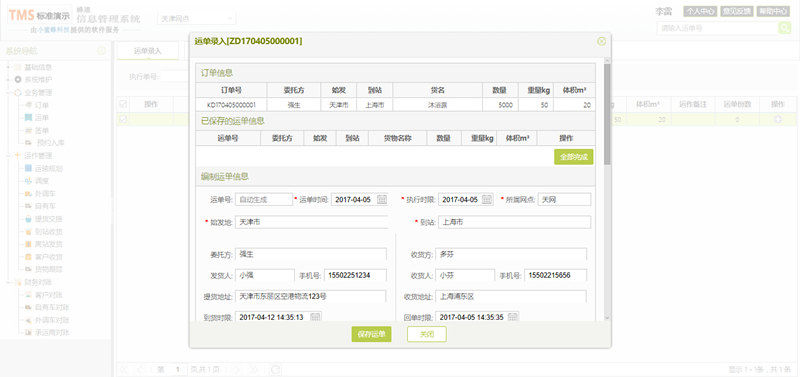The width and height of the screenshot is (800, 377).
Task: Click the page number field in the pagination bar
Action: click(178, 369)
